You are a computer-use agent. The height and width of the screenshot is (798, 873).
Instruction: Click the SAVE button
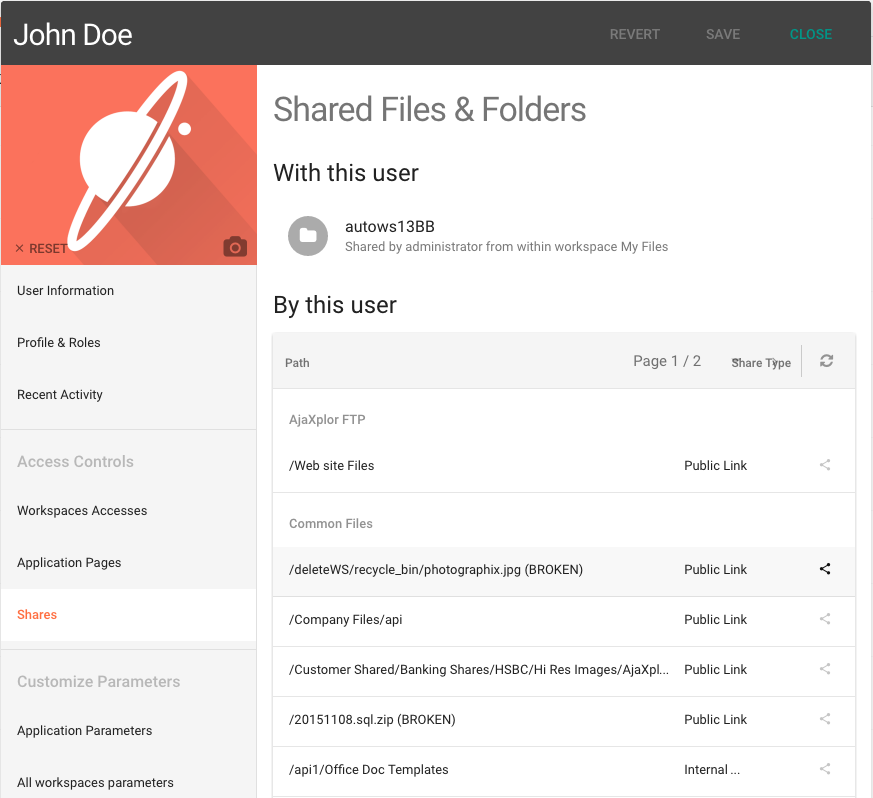click(x=723, y=35)
